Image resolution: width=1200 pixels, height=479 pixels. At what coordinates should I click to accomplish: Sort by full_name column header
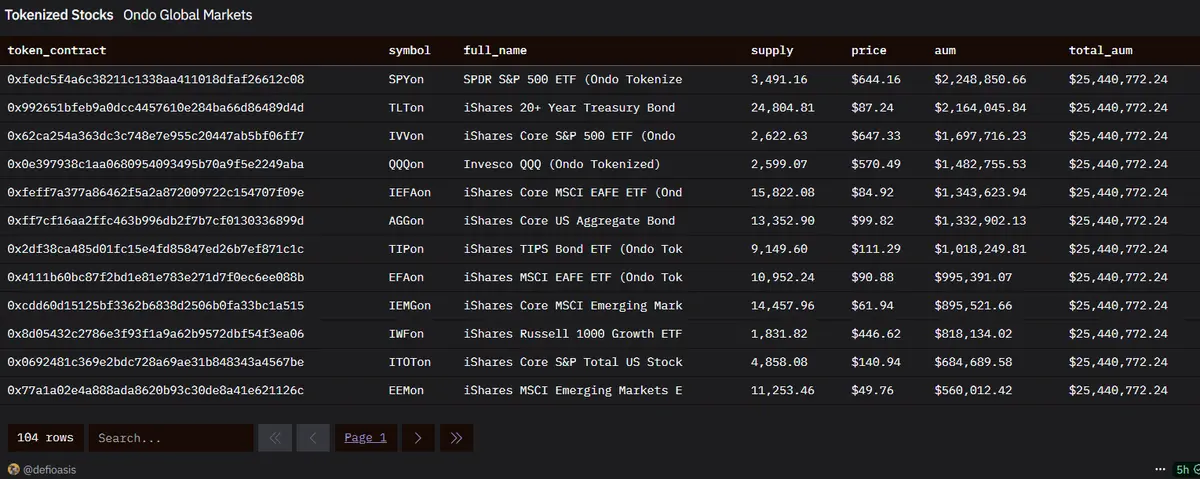pos(495,50)
